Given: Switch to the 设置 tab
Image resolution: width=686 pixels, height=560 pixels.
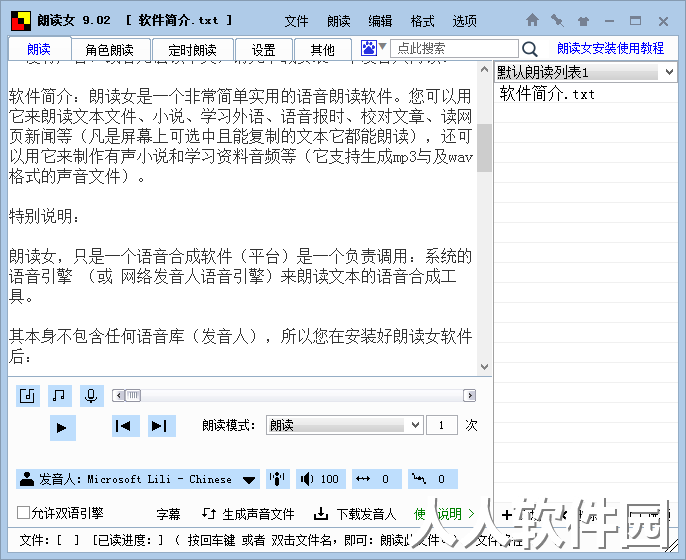Looking at the screenshot, I should (263, 50).
